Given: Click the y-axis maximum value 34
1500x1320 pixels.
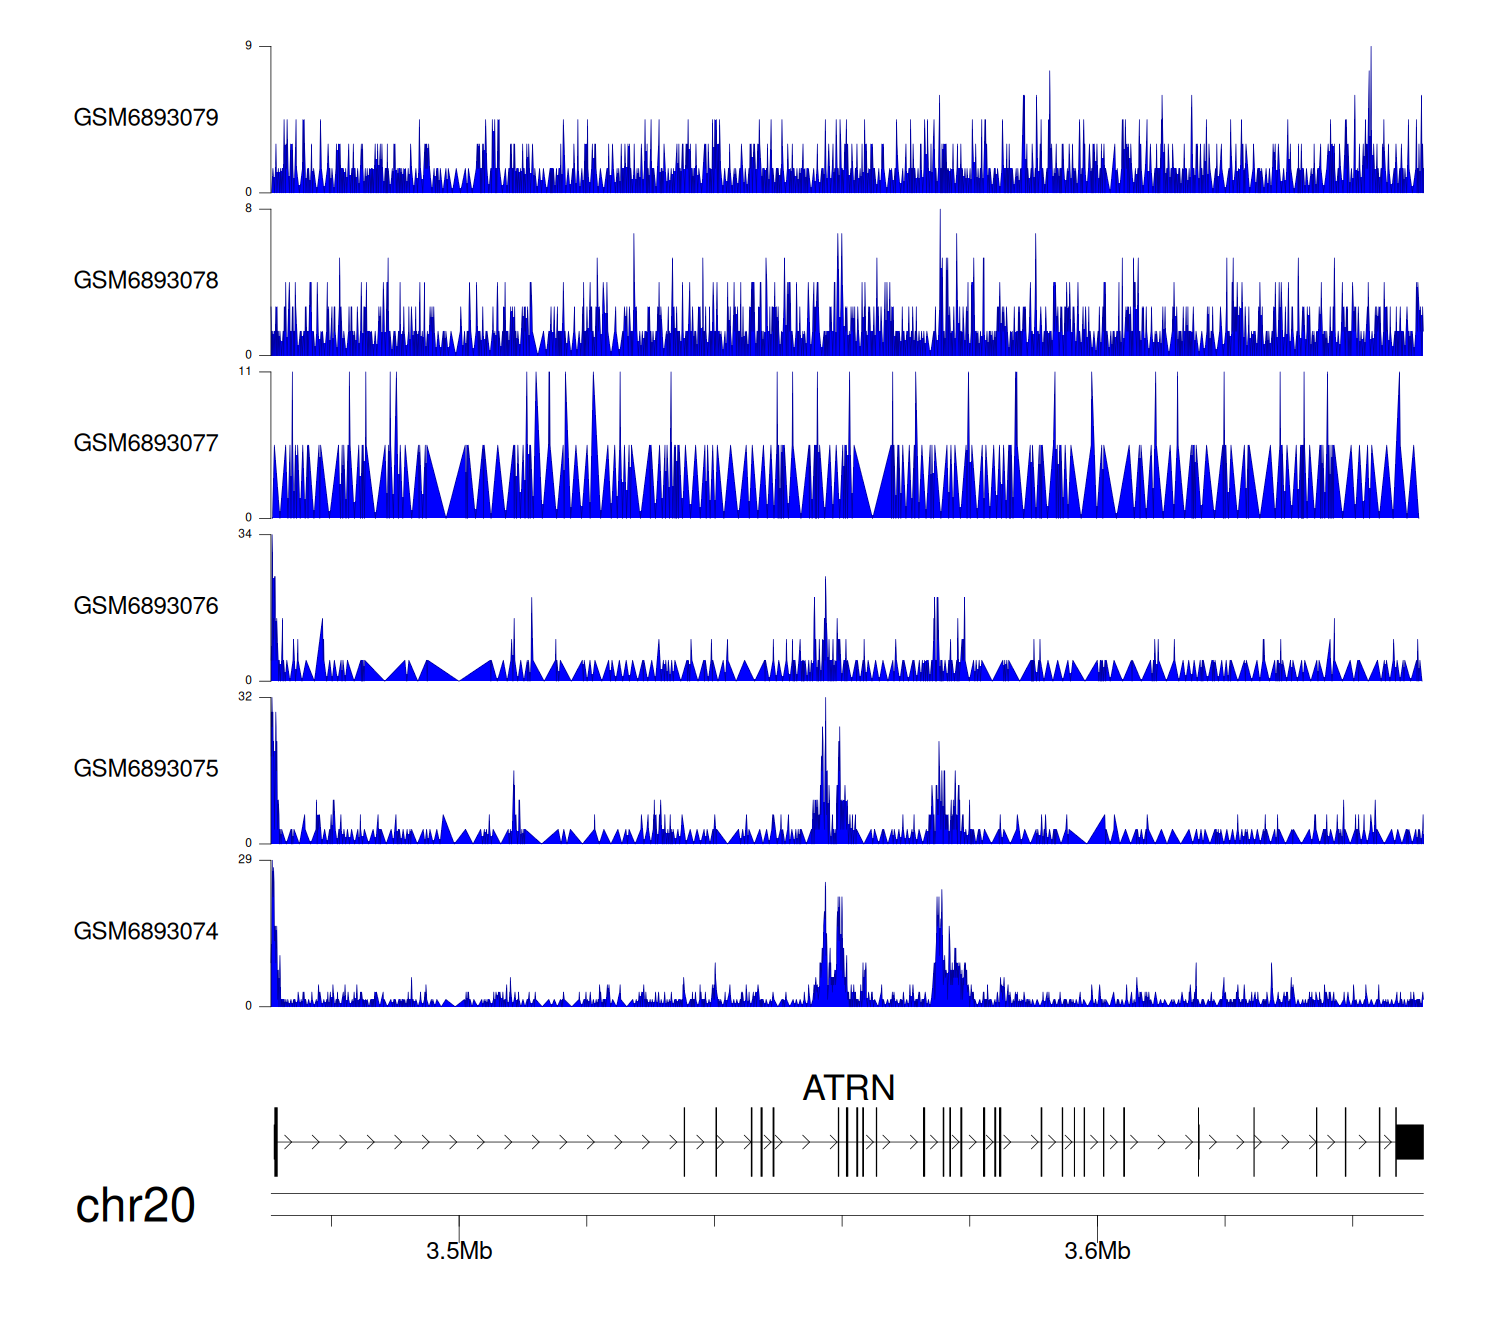Looking at the screenshot, I should (x=245, y=534).
